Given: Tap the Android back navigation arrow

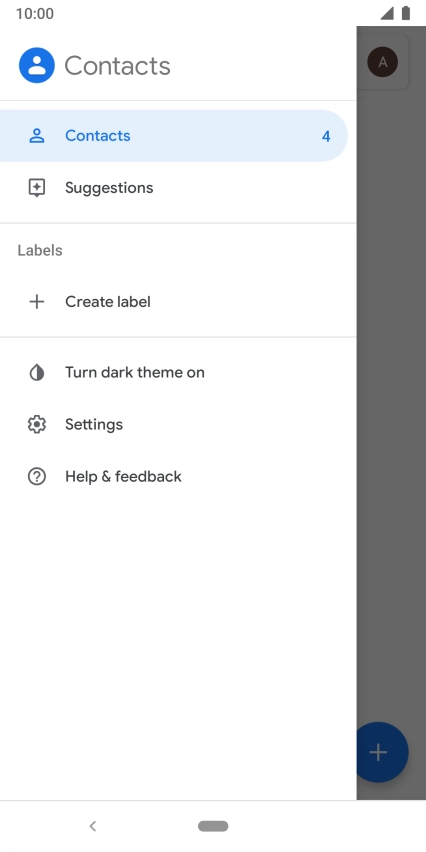Looking at the screenshot, I should point(93,826).
